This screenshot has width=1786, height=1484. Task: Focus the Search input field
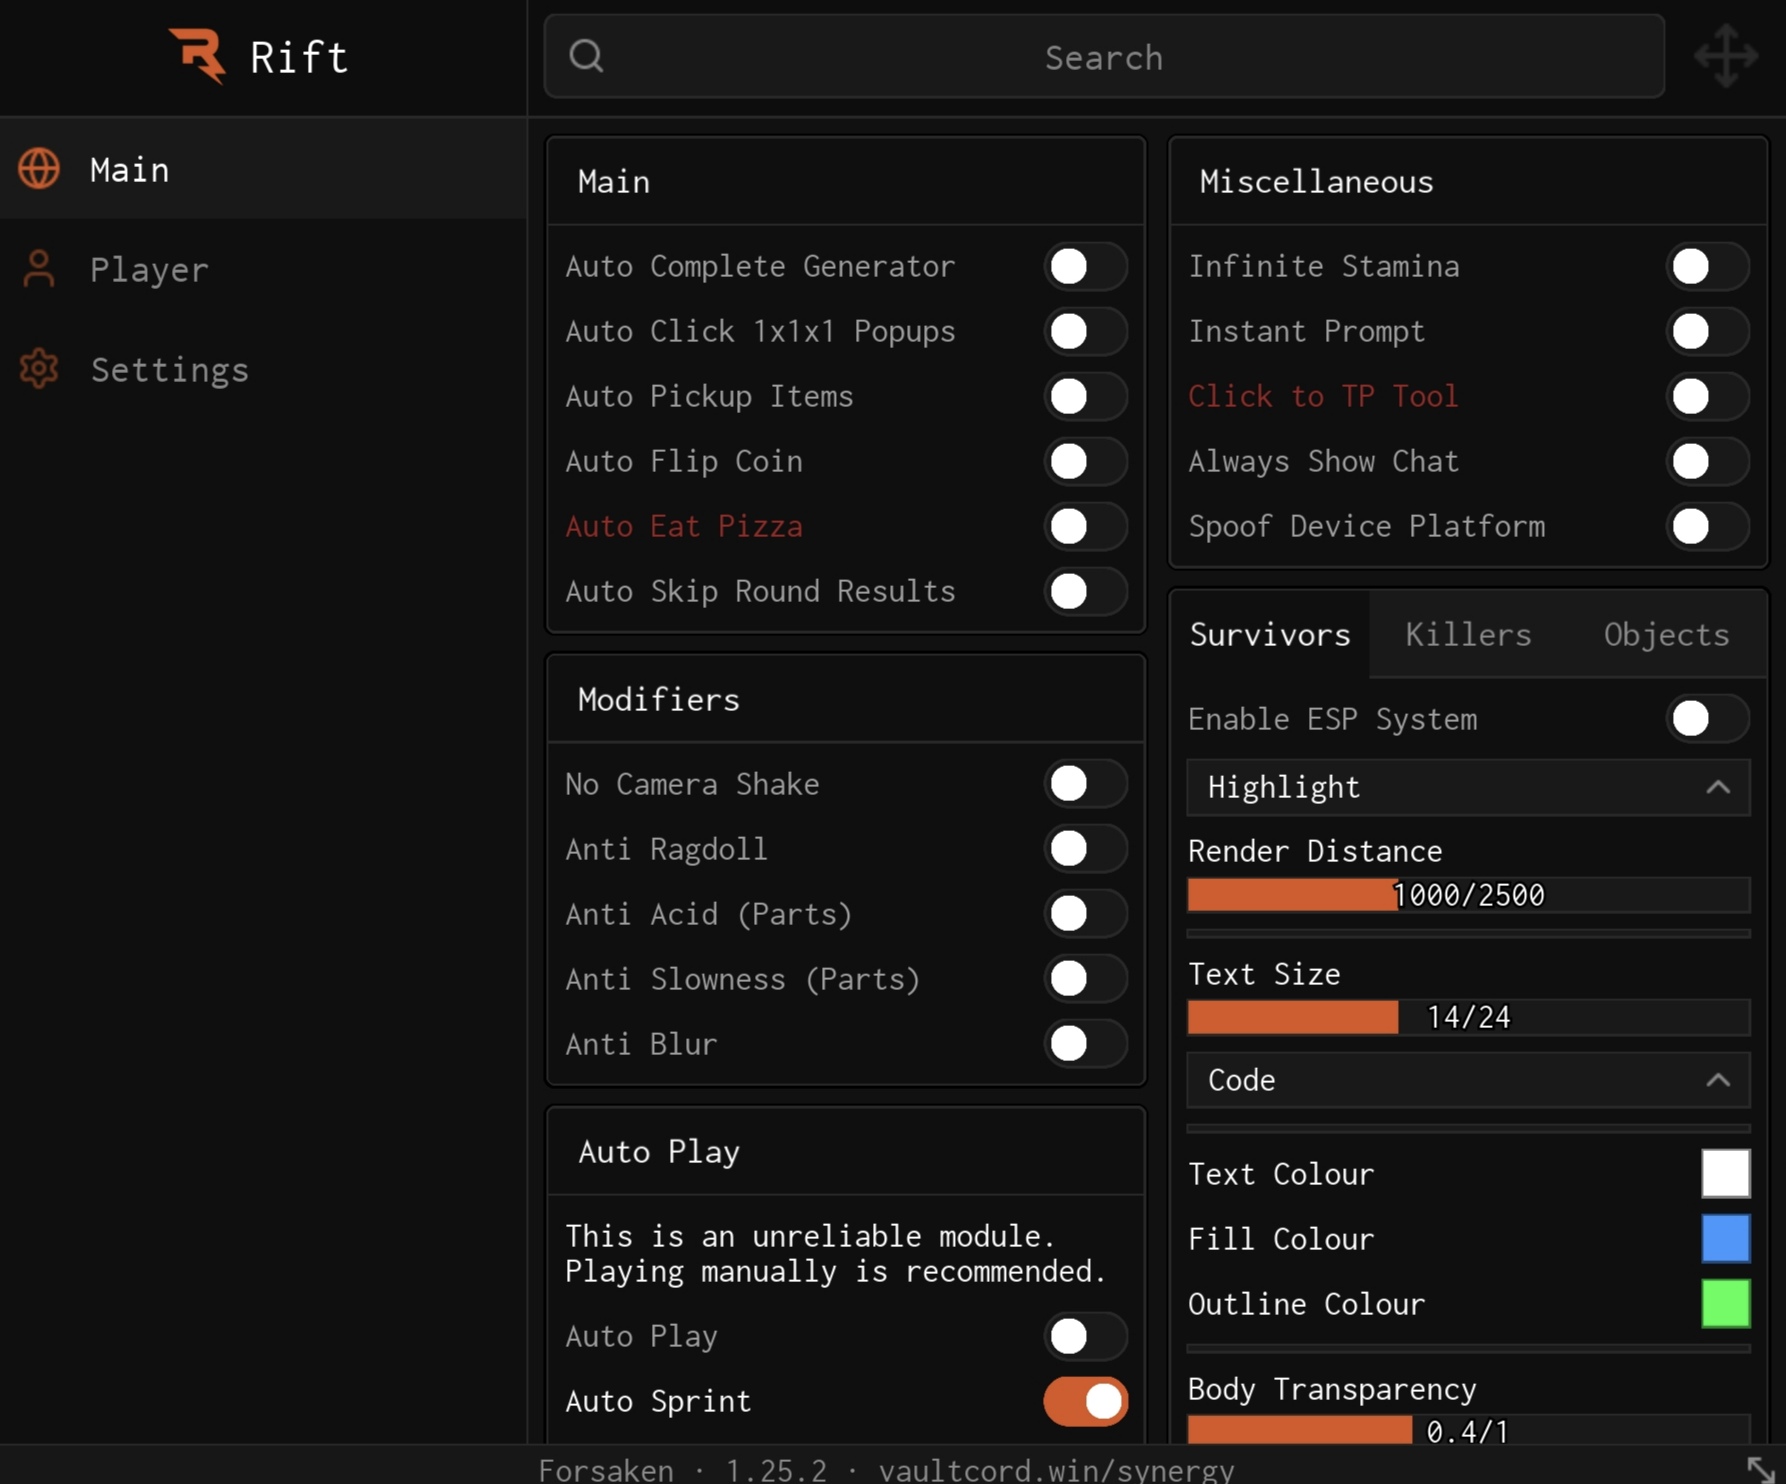[1103, 57]
